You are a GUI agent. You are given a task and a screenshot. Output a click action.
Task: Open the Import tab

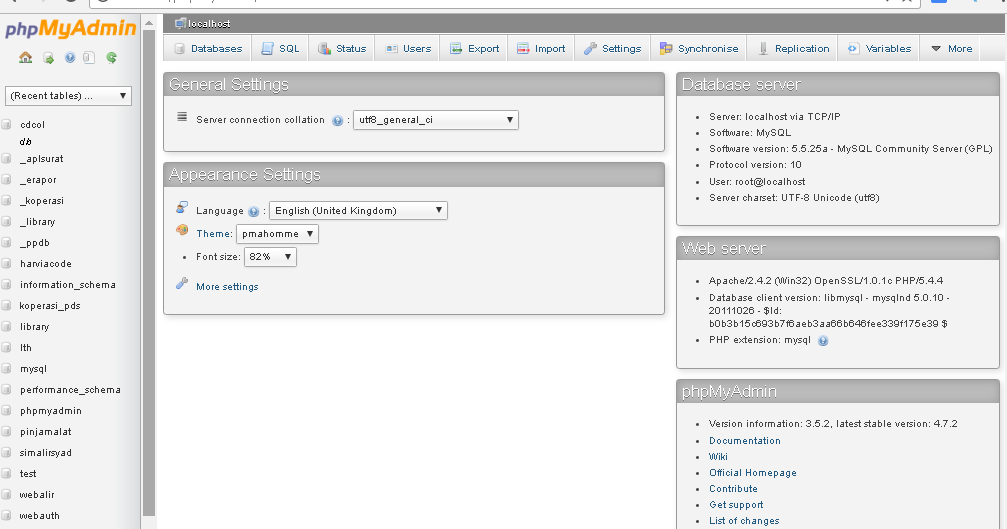pyautogui.click(x=541, y=49)
